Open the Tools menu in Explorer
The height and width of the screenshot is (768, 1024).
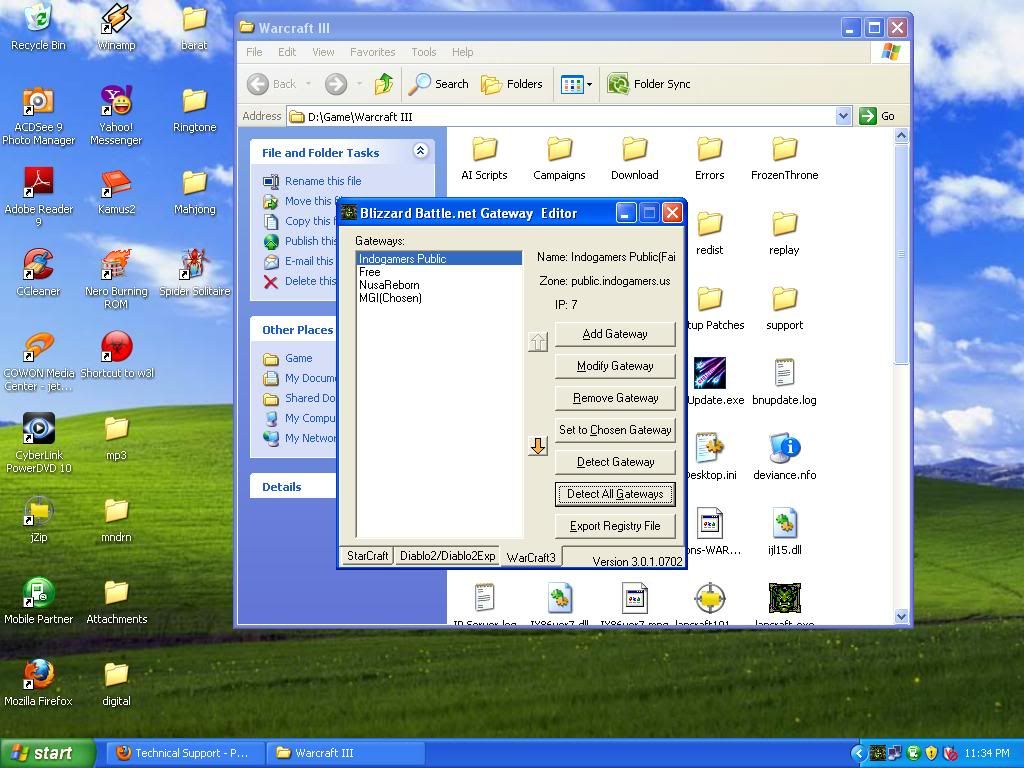(423, 52)
